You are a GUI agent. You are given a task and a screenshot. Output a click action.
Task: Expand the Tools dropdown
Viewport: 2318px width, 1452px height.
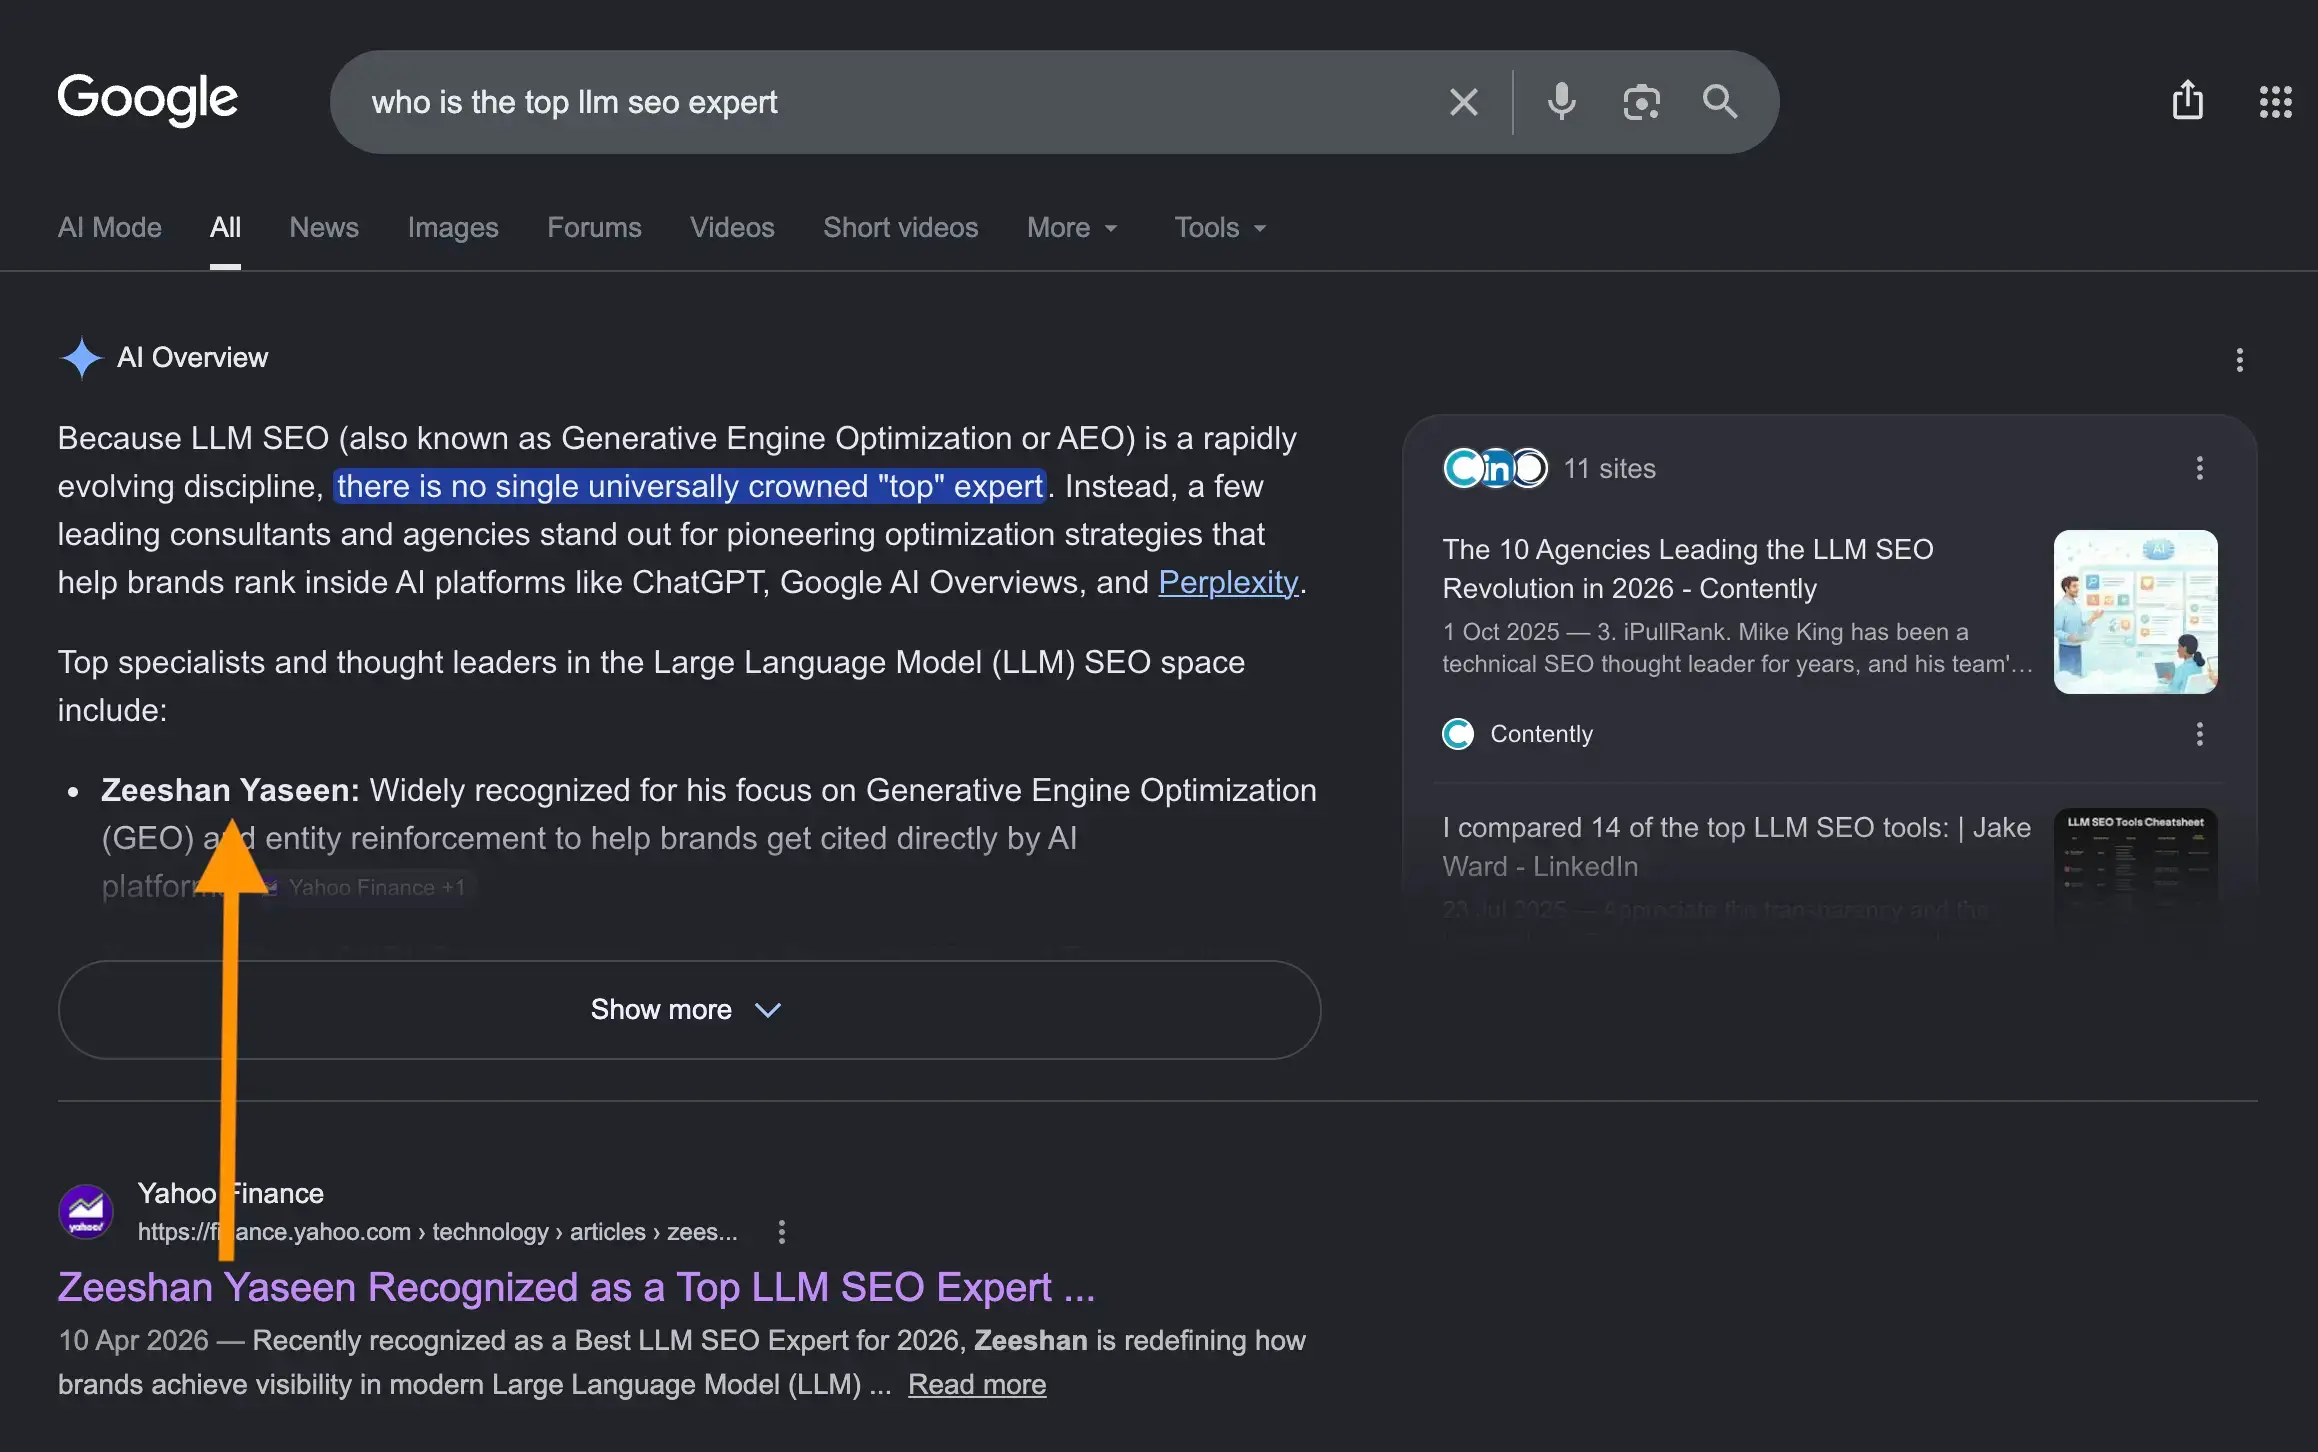tap(1220, 228)
